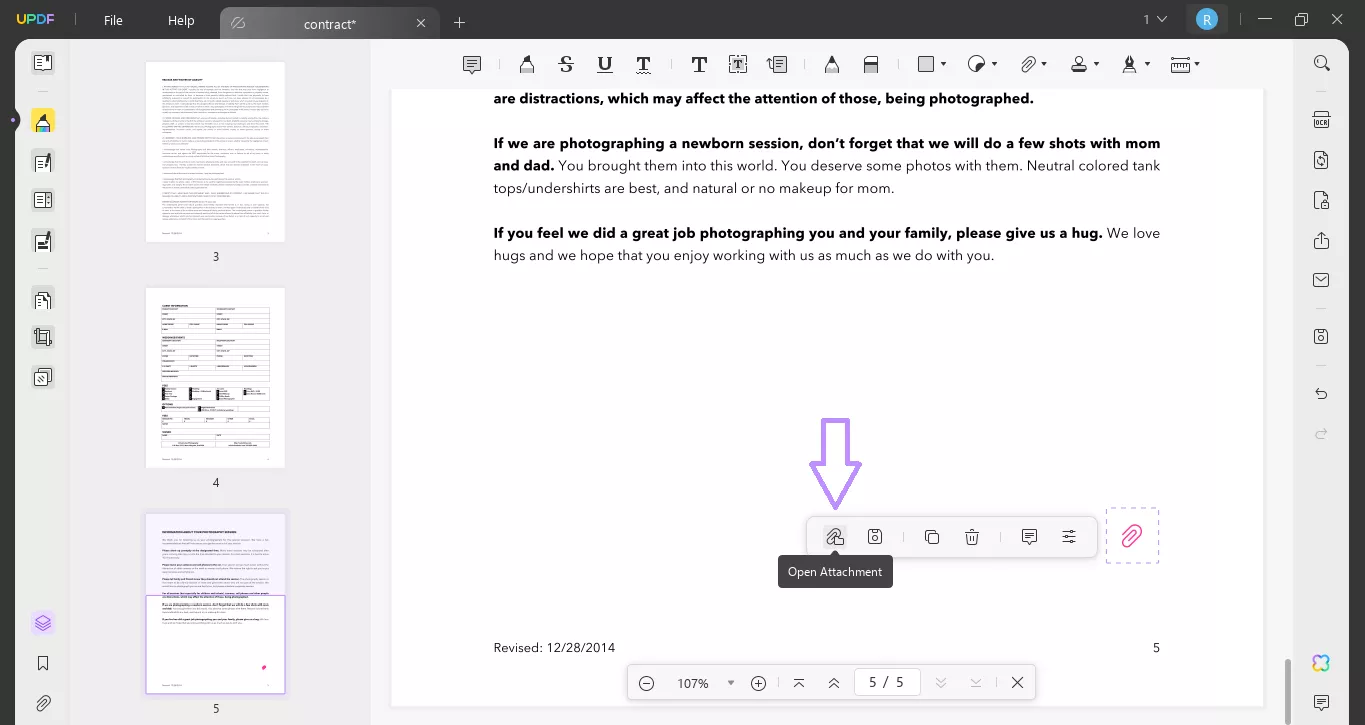Viewport: 1365px width, 725px height.
Task: Select the Pencil drawing tool
Action: (x=831, y=64)
